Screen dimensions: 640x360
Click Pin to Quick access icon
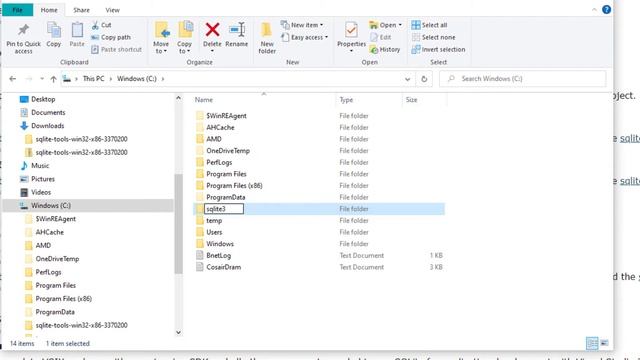[23, 30]
